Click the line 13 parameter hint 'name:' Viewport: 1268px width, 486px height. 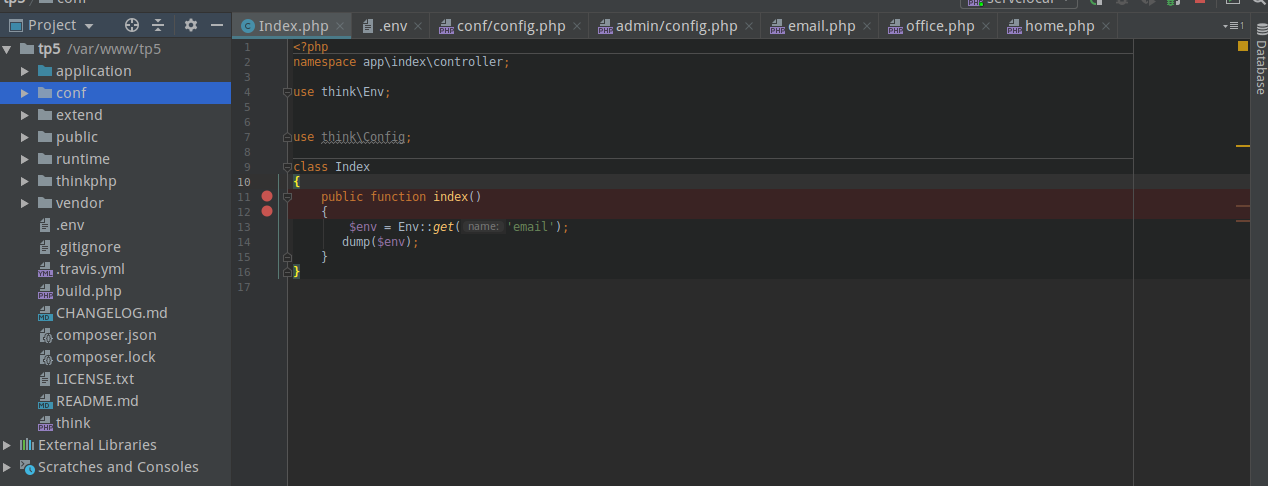tap(483, 227)
